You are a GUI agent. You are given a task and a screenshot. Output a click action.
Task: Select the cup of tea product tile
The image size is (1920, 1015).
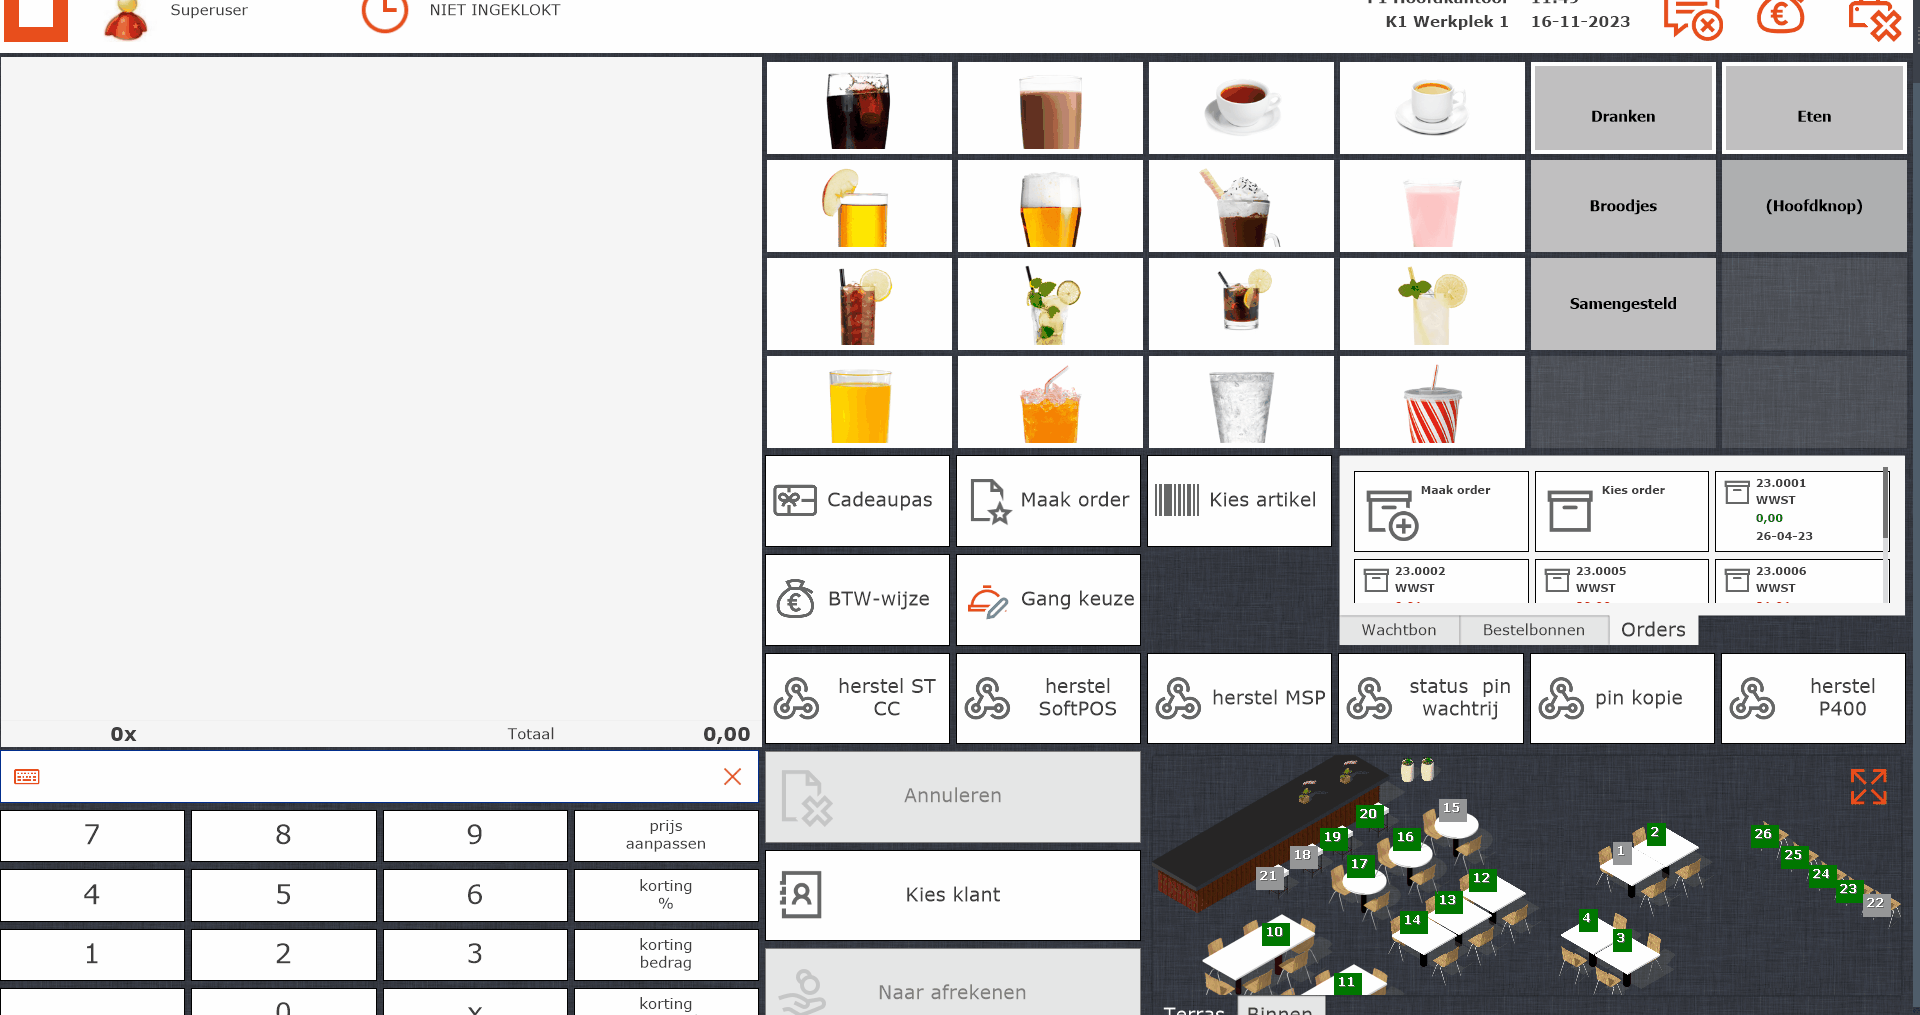1241,108
